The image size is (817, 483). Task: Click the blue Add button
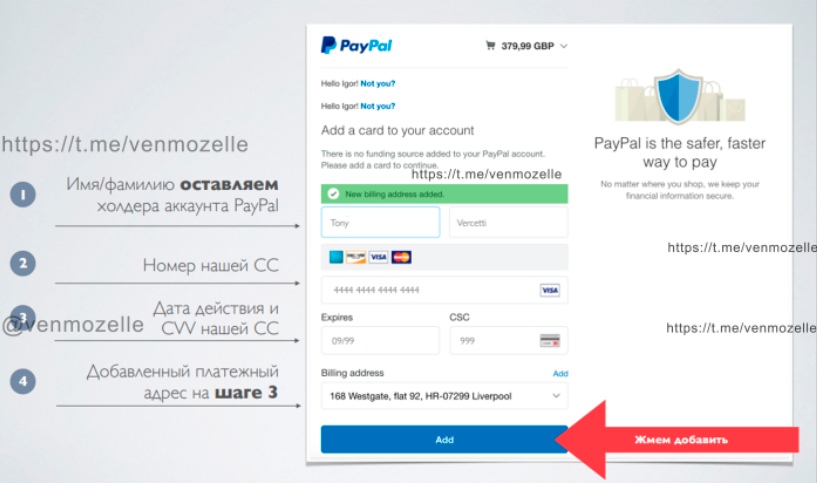[x=444, y=439]
